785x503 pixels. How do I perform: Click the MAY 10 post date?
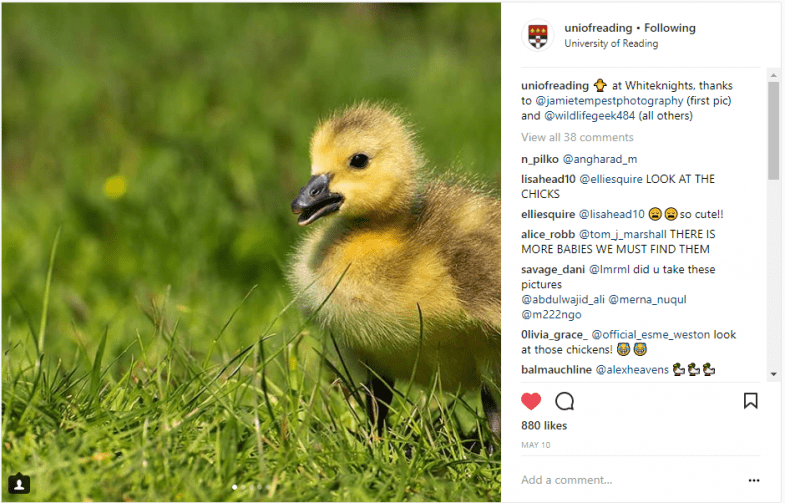(x=535, y=445)
